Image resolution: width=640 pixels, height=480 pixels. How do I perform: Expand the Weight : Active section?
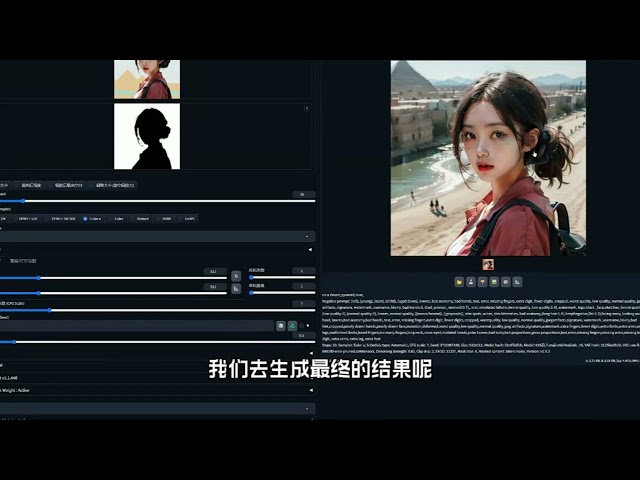pyautogui.click(x=158, y=390)
